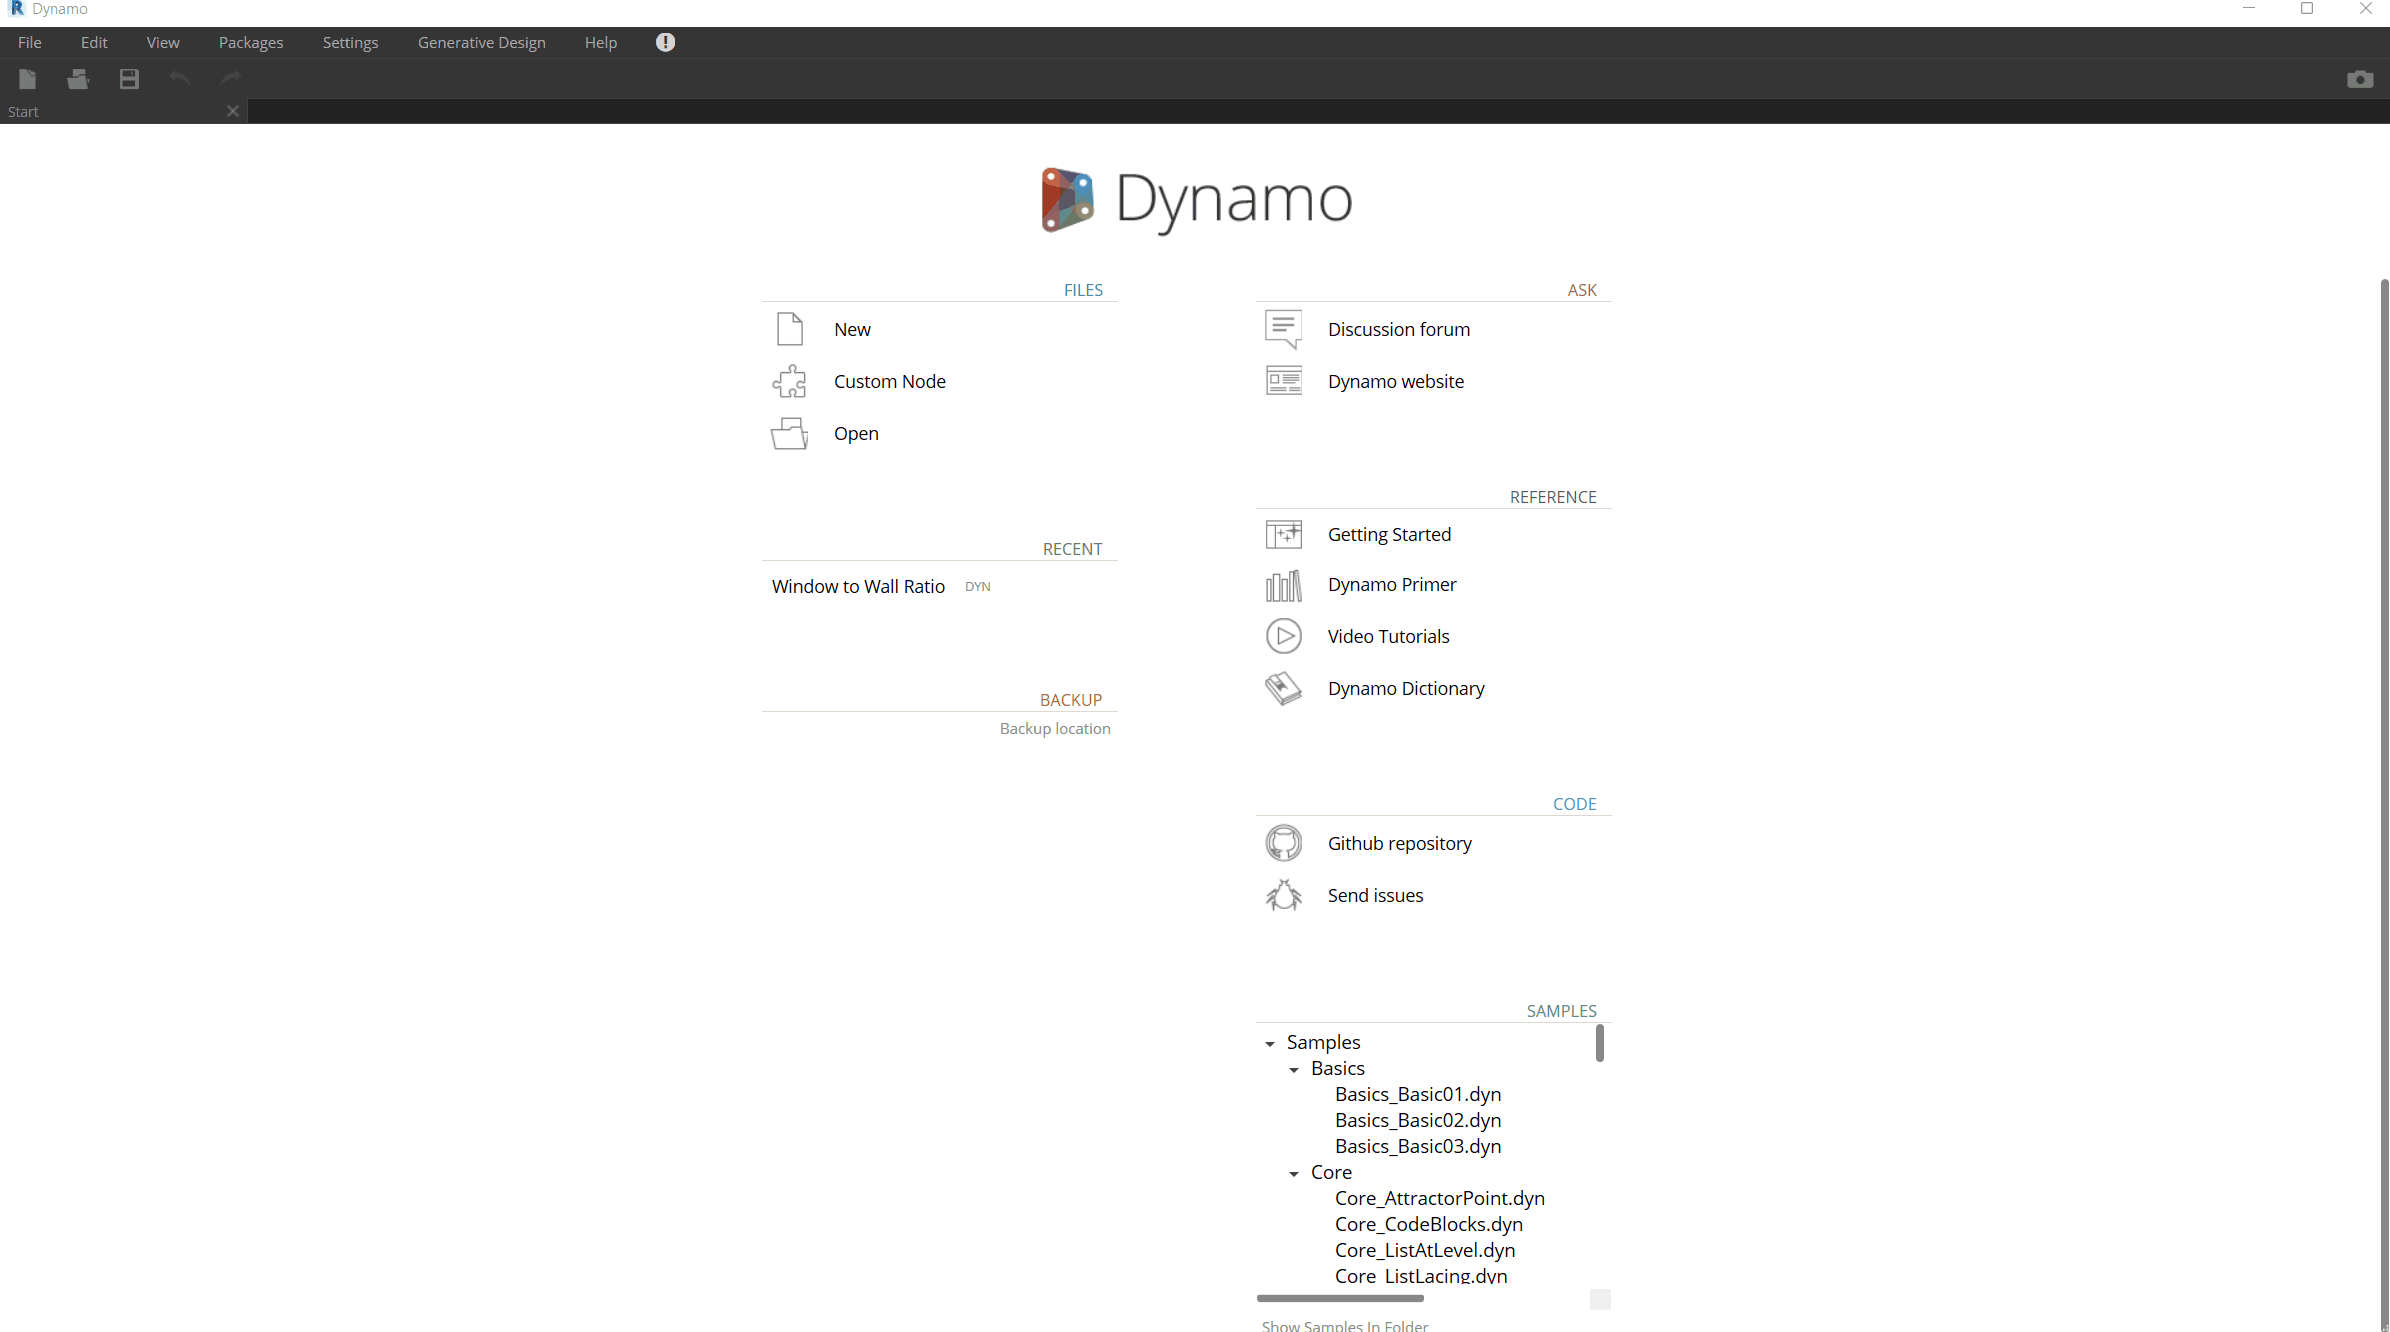Click the Backup location link
The image size is (2390, 1332).
click(1055, 728)
